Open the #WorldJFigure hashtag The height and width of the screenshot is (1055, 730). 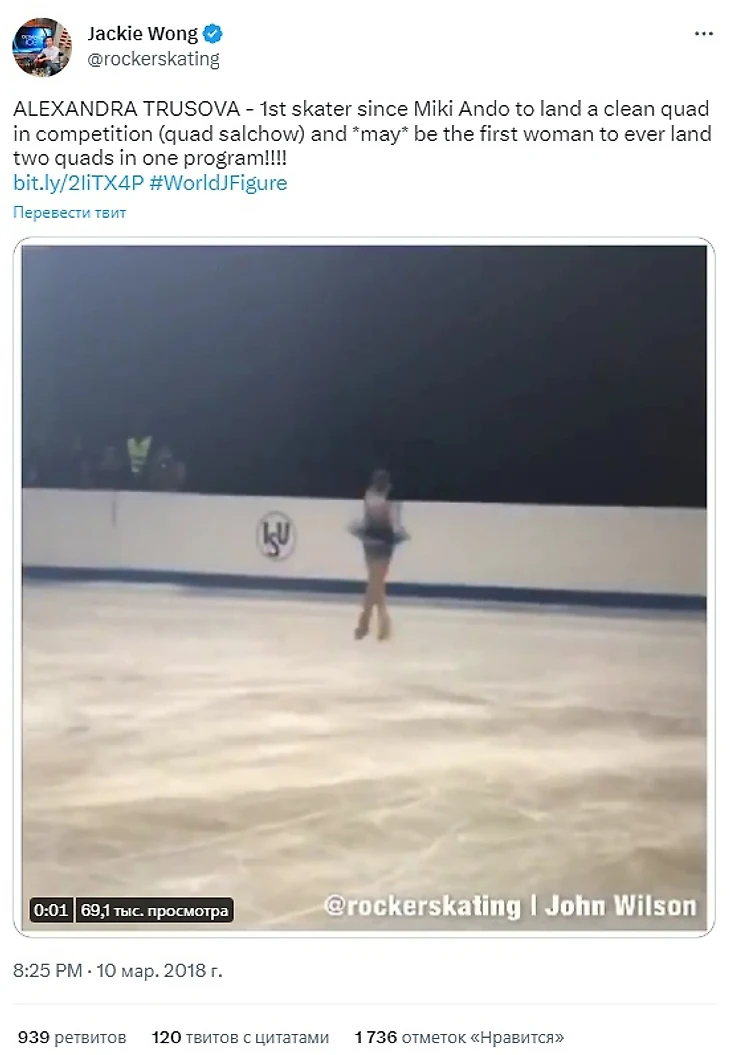pyautogui.click(x=218, y=183)
